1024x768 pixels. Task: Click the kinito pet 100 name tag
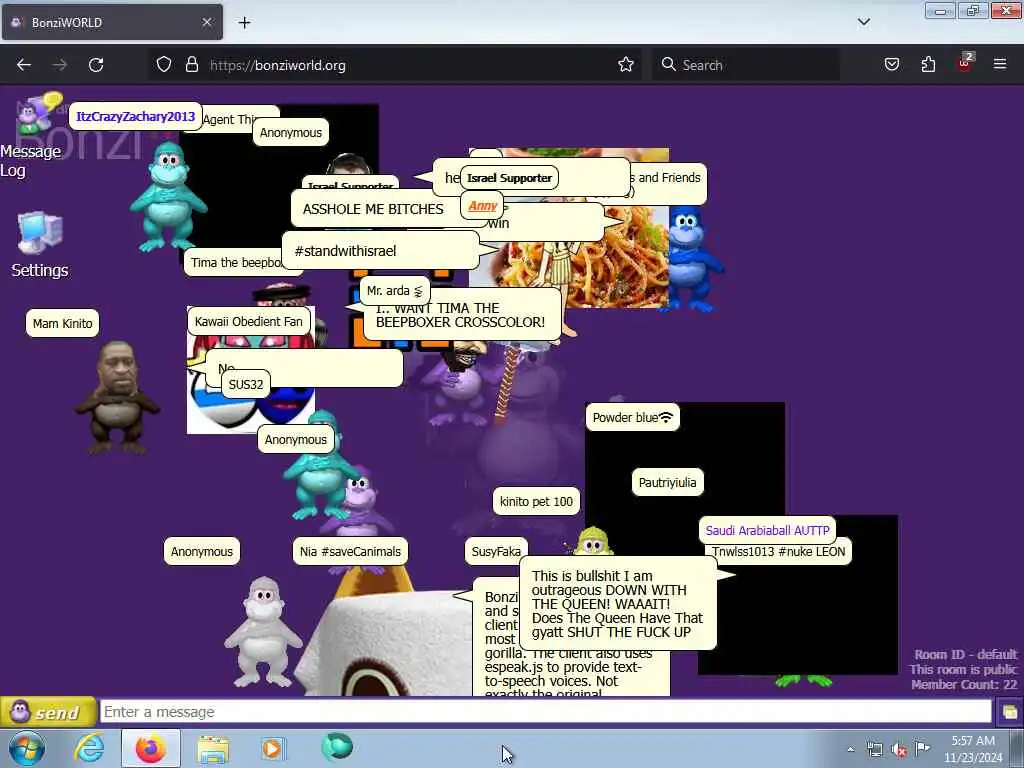tap(536, 502)
